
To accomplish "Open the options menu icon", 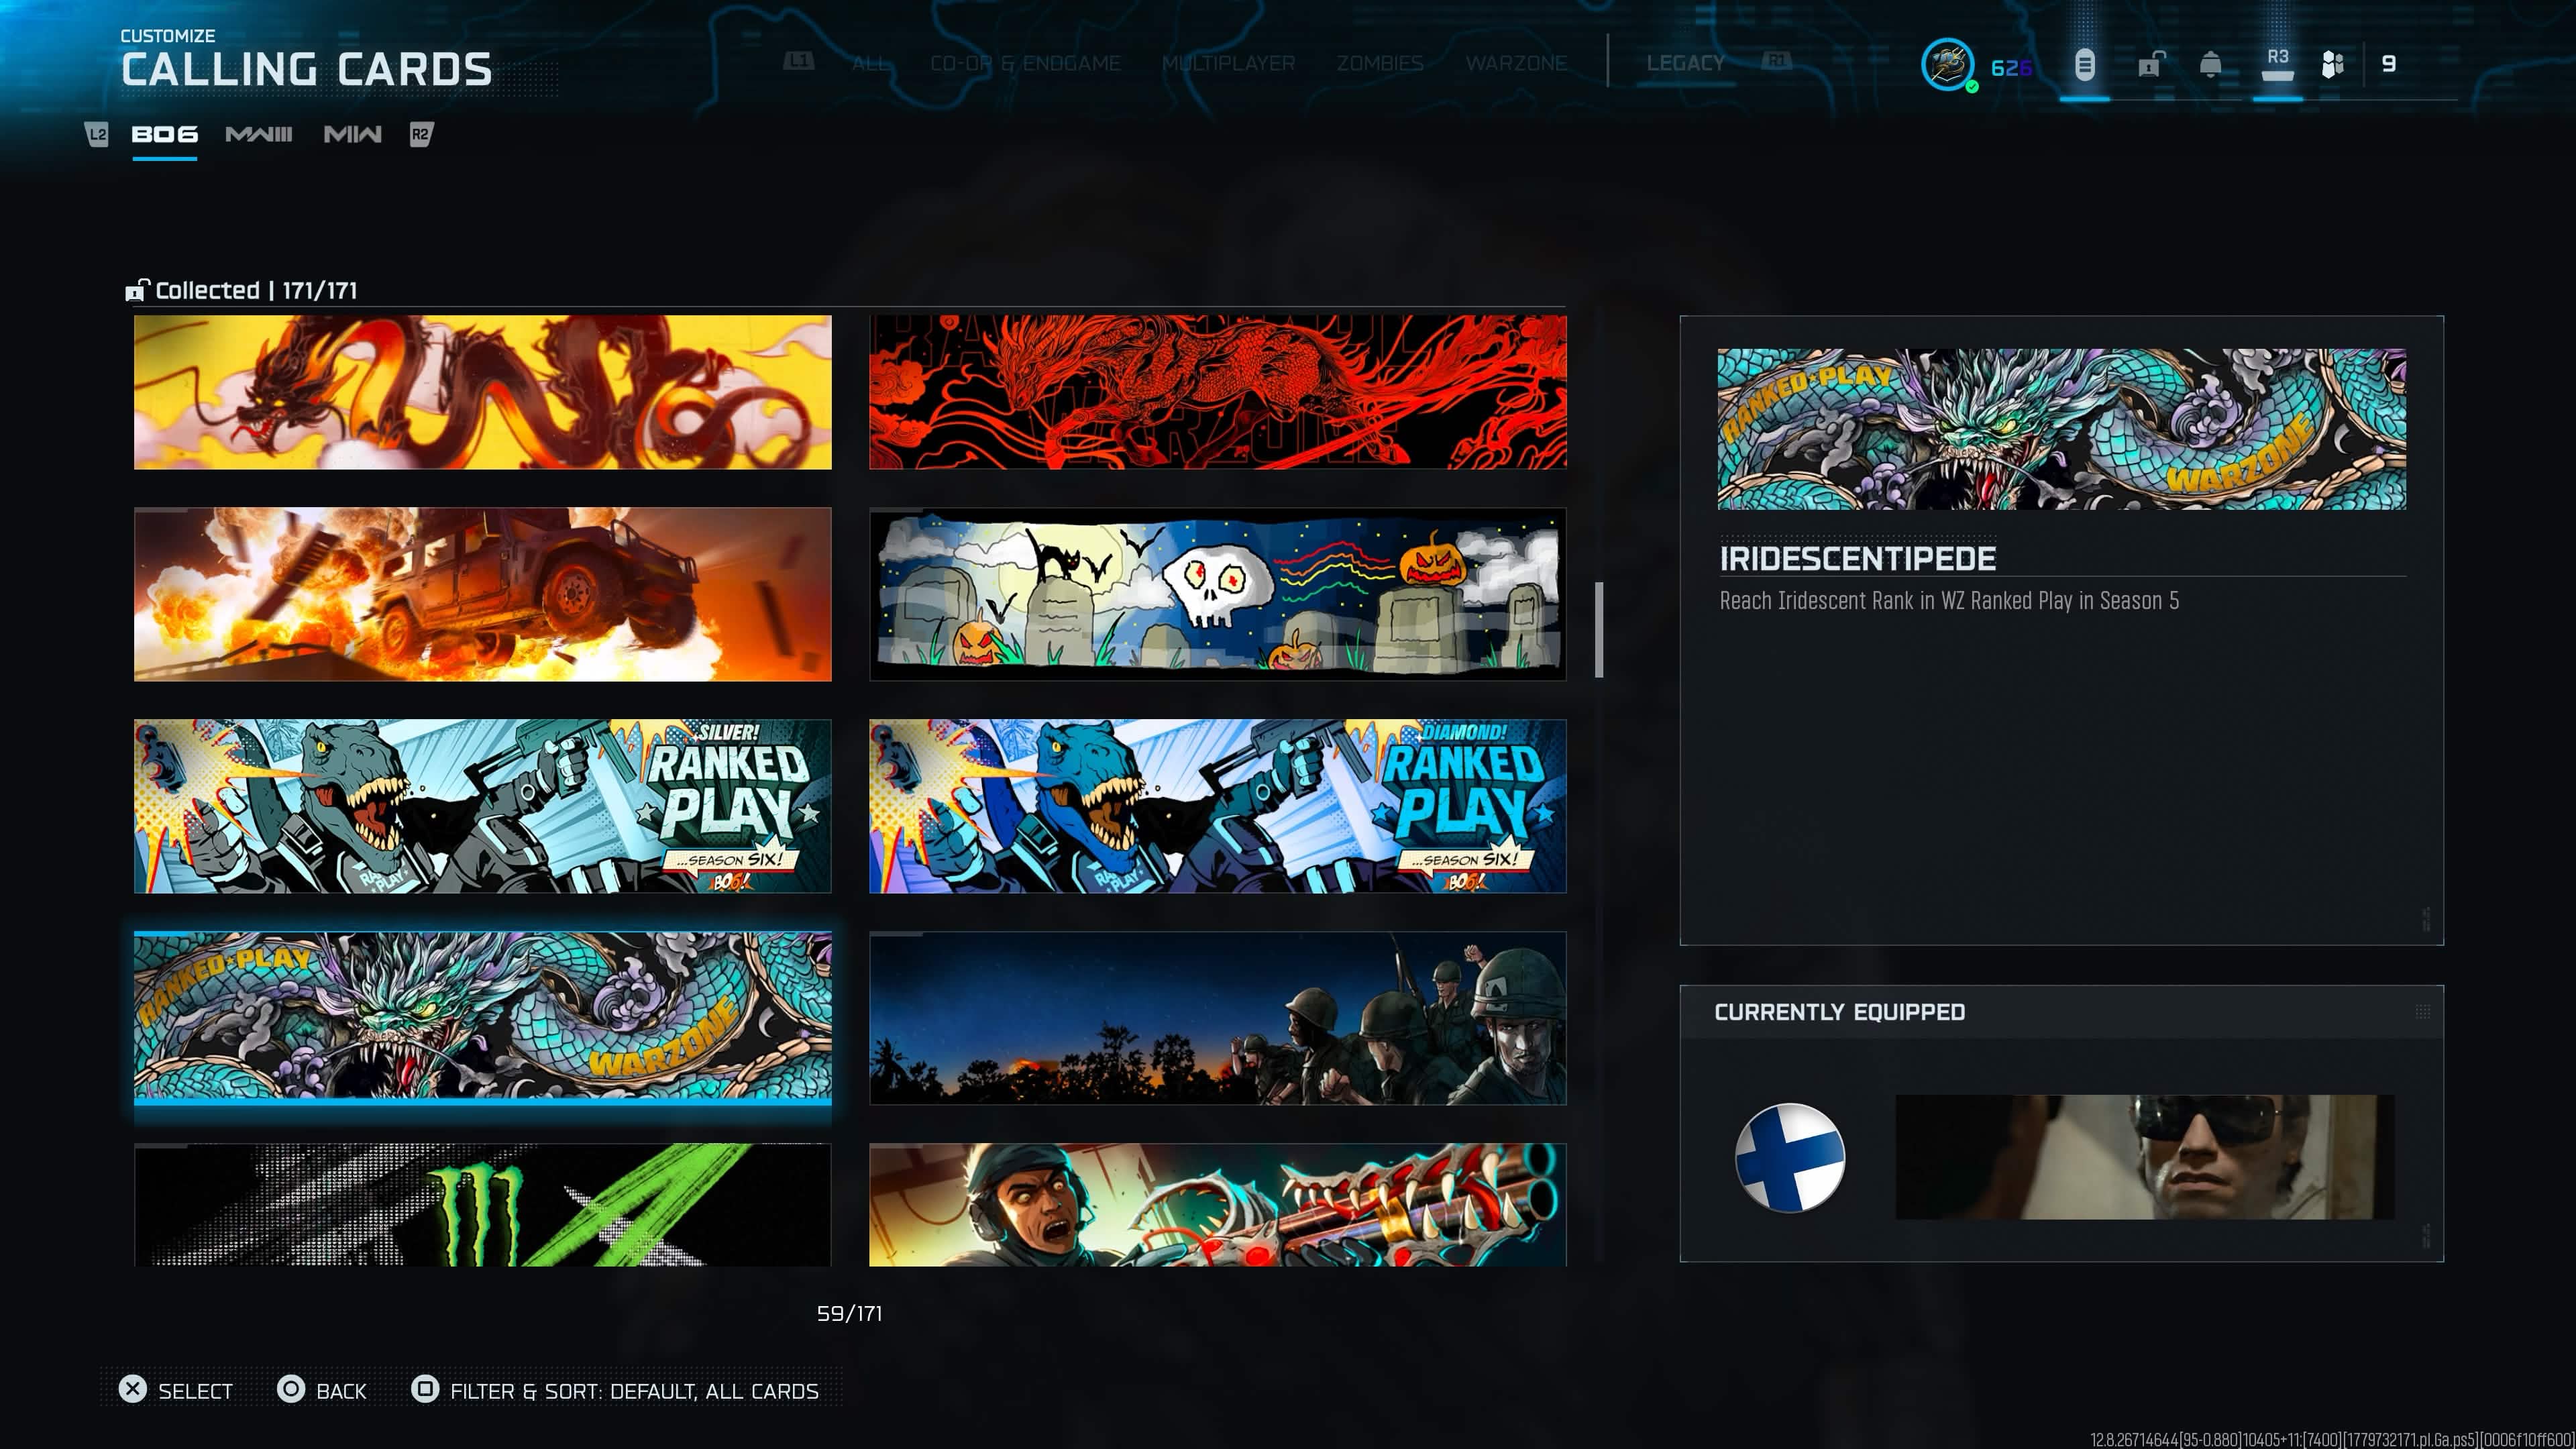I will 2084,65.
